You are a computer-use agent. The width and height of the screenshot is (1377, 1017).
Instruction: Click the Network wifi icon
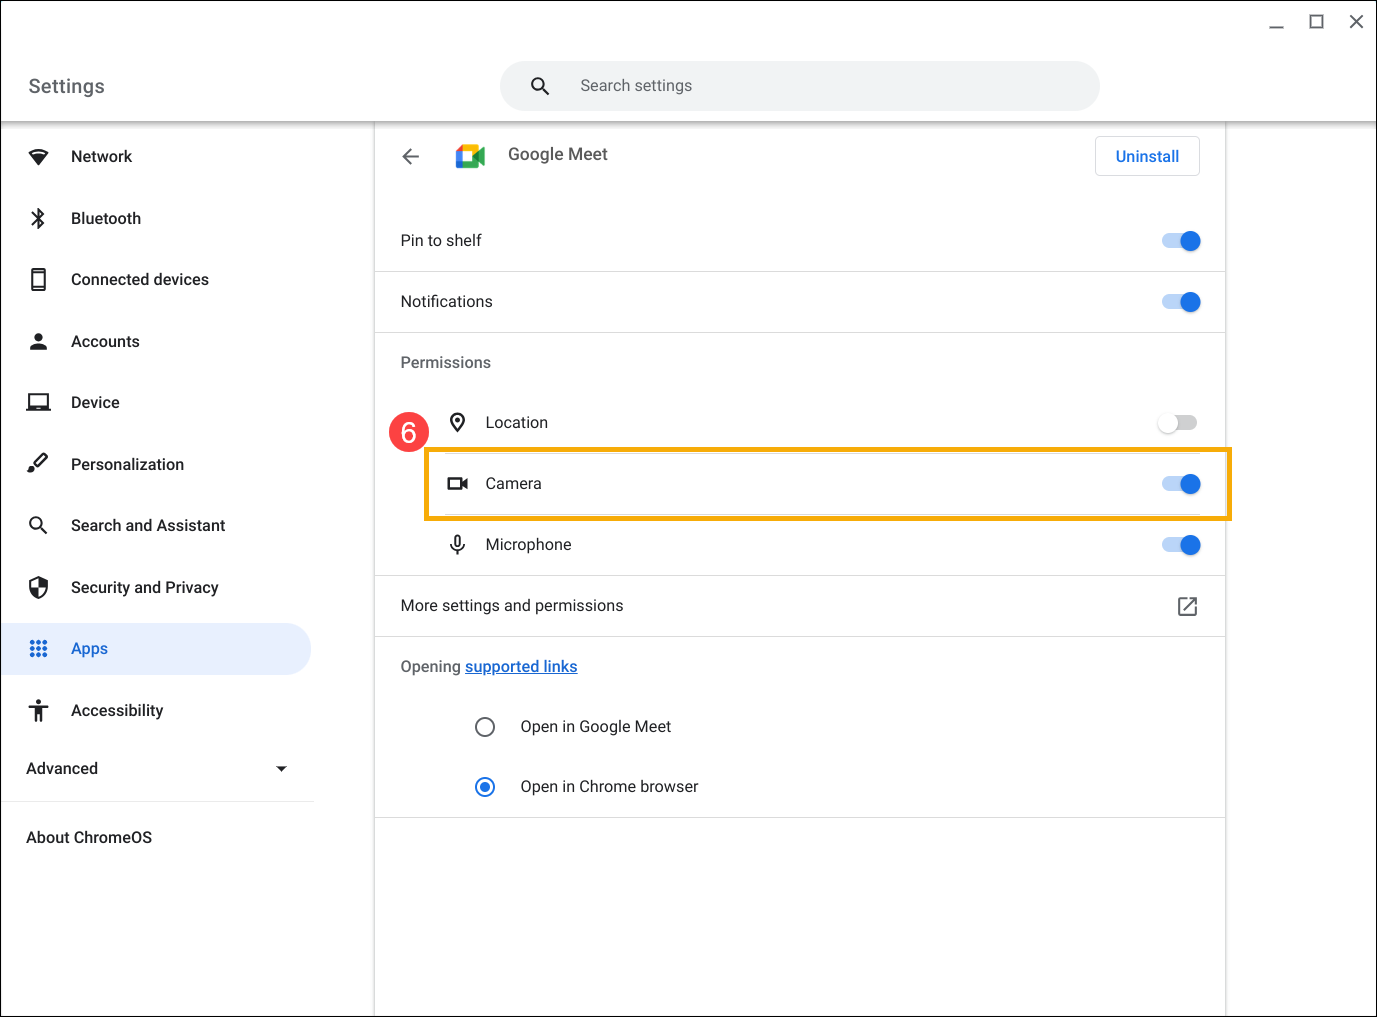click(38, 157)
